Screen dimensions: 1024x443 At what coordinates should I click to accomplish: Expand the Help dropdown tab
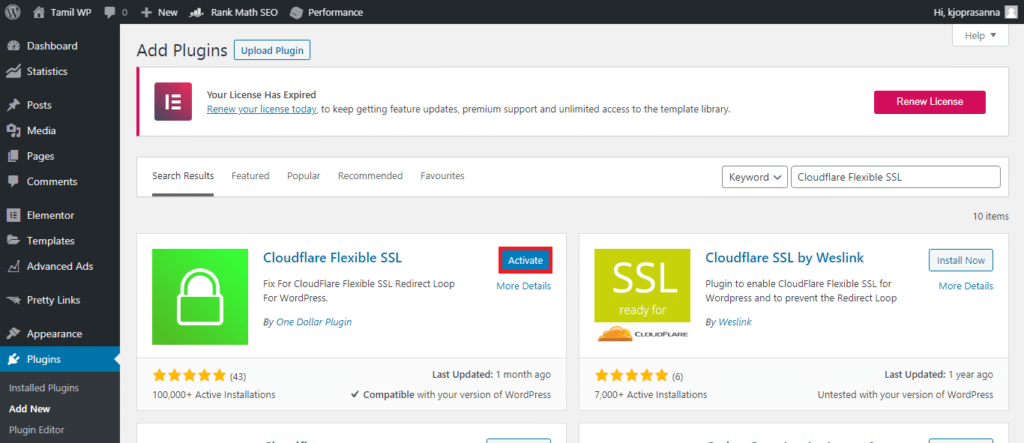point(980,35)
